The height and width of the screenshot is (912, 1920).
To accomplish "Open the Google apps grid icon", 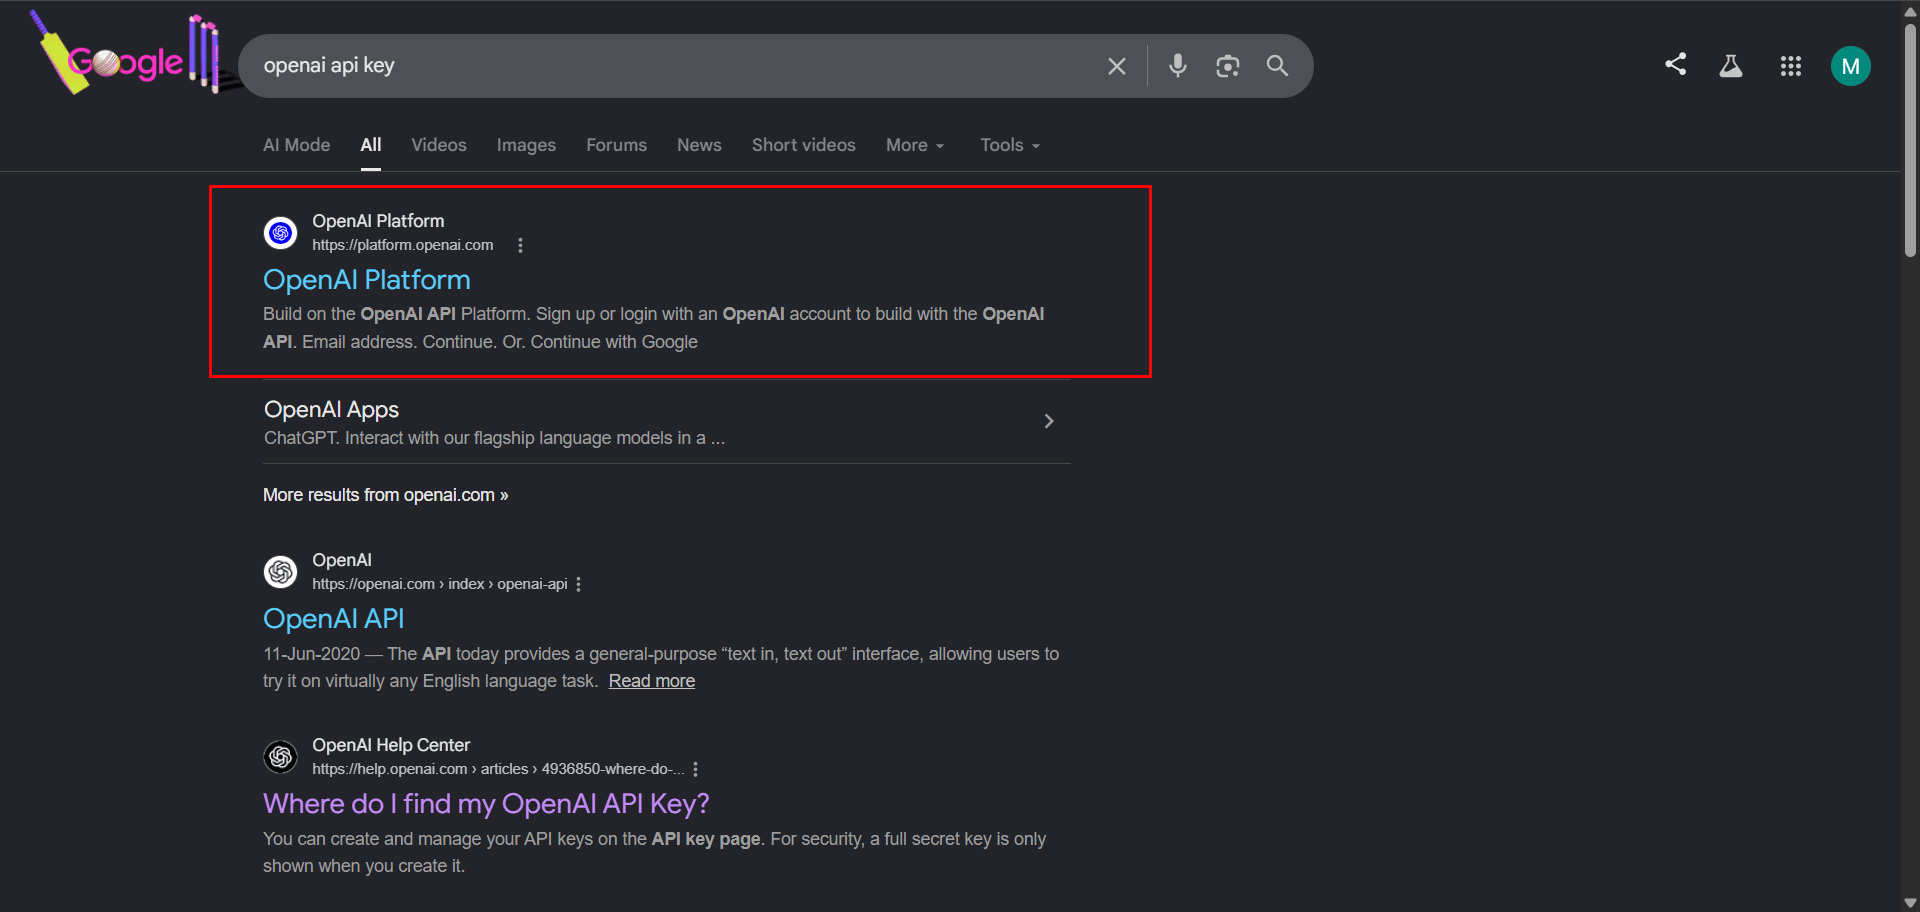I will coord(1791,66).
